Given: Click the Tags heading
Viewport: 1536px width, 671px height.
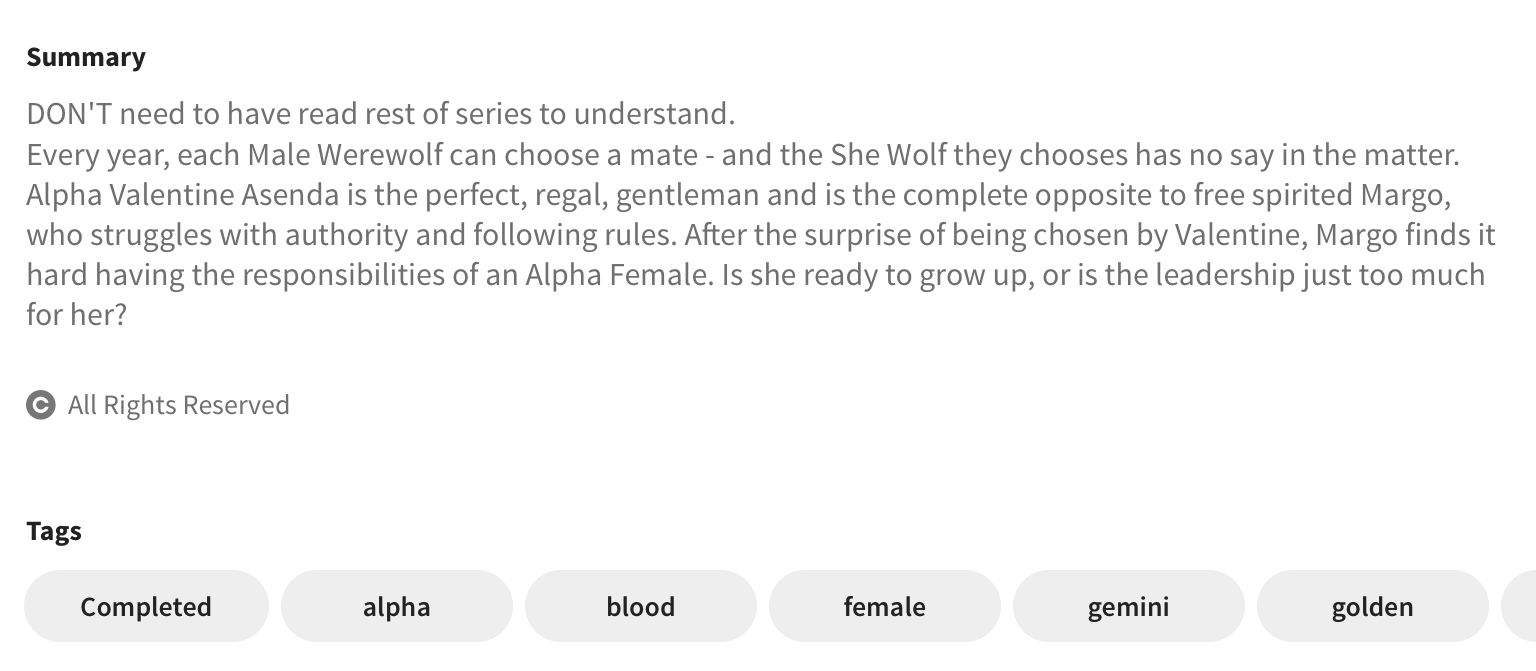Looking at the screenshot, I should [x=54, y=531].
